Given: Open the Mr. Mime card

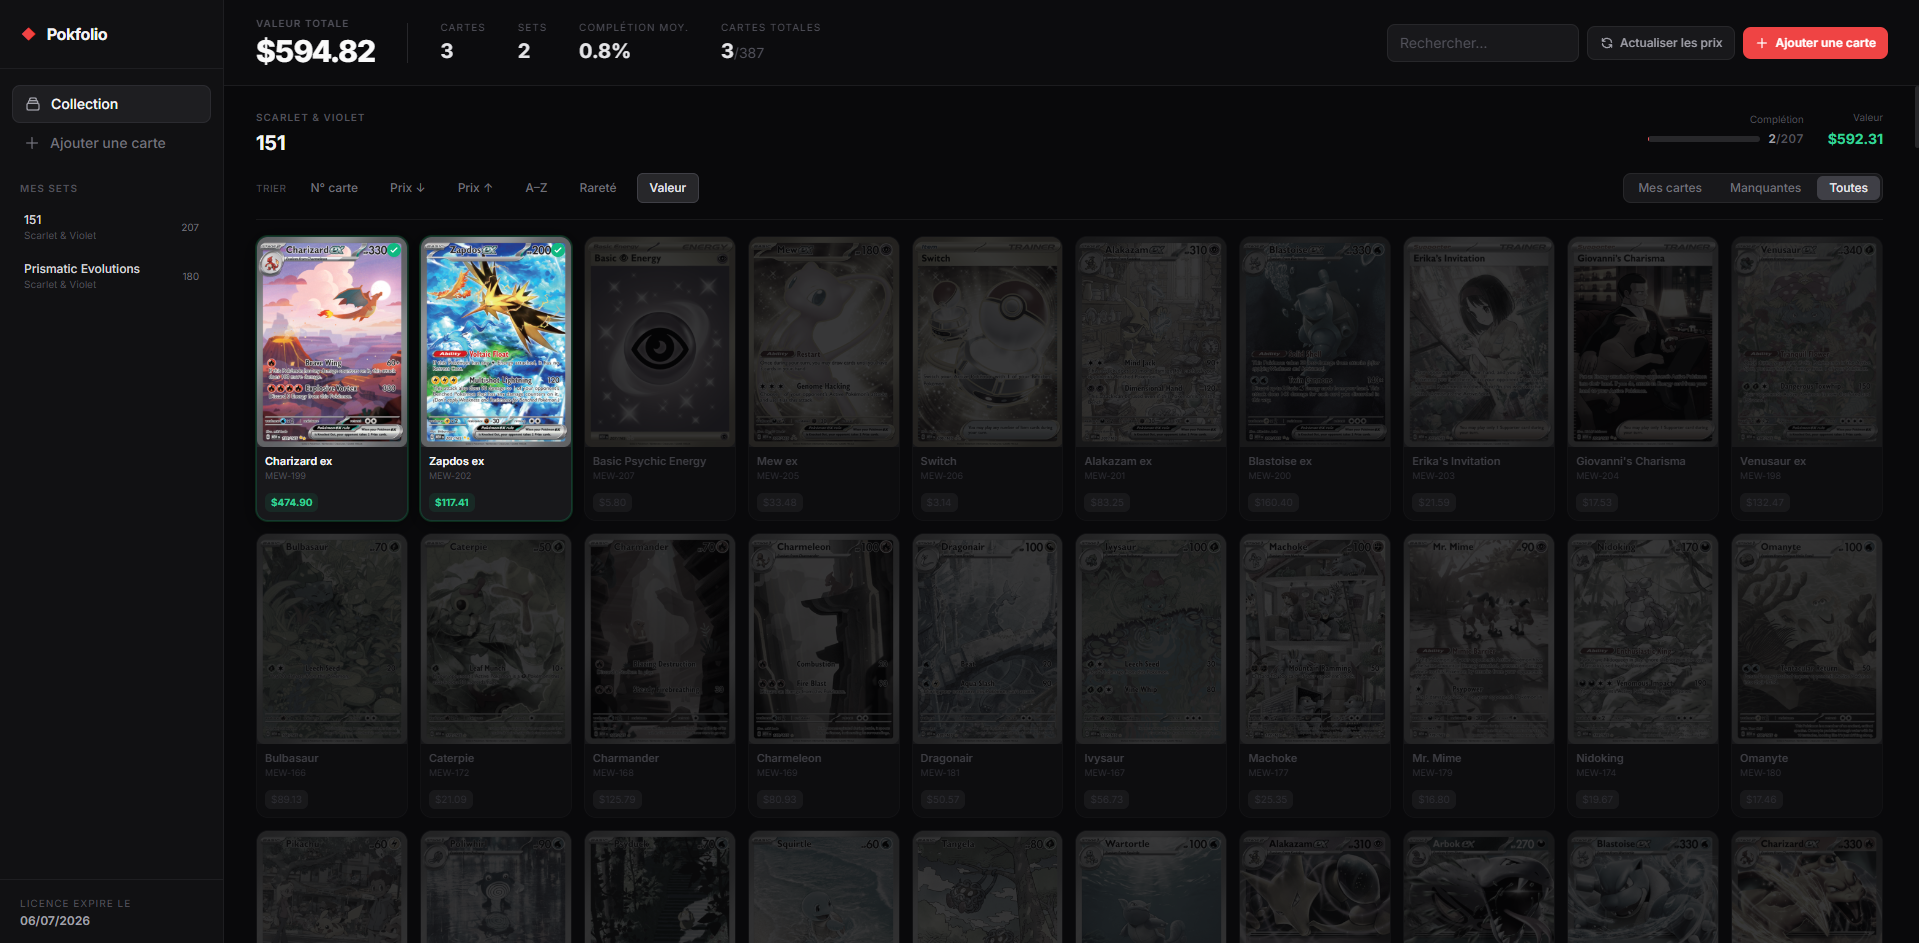Looking at the screenshot, I should pyautogui.click(x=1479, y=676).
